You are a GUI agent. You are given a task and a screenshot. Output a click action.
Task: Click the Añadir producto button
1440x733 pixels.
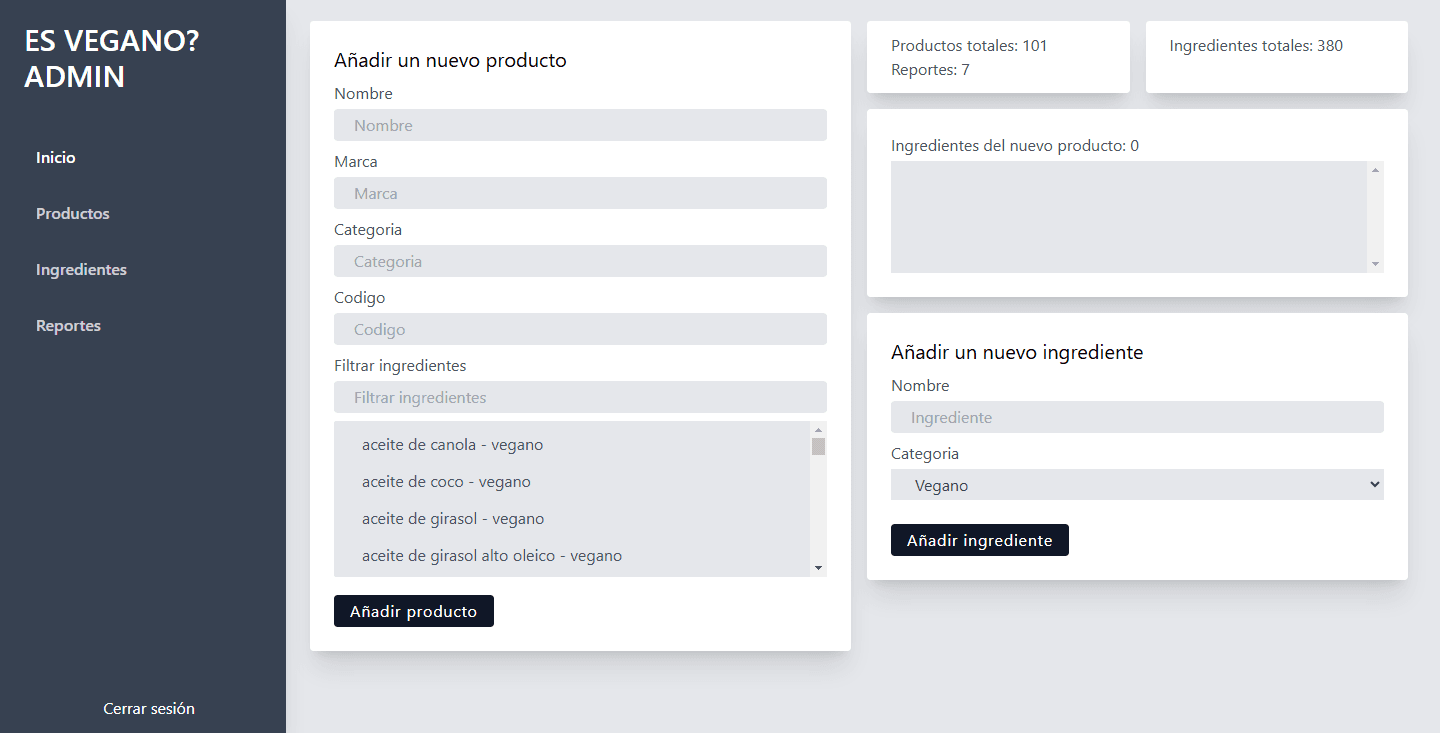click(414, 611)
